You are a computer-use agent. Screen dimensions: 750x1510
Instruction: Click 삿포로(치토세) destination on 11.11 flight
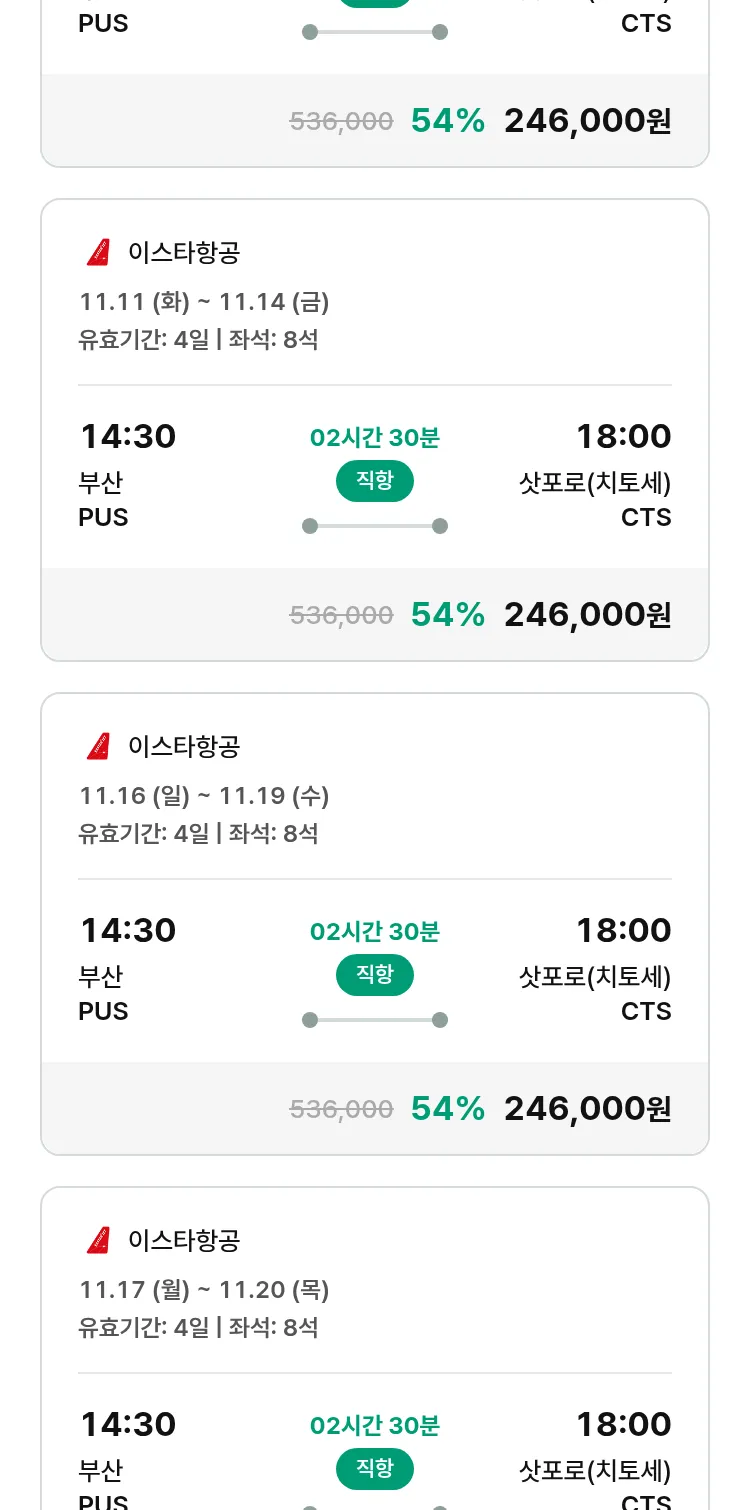tap(595, 483)
